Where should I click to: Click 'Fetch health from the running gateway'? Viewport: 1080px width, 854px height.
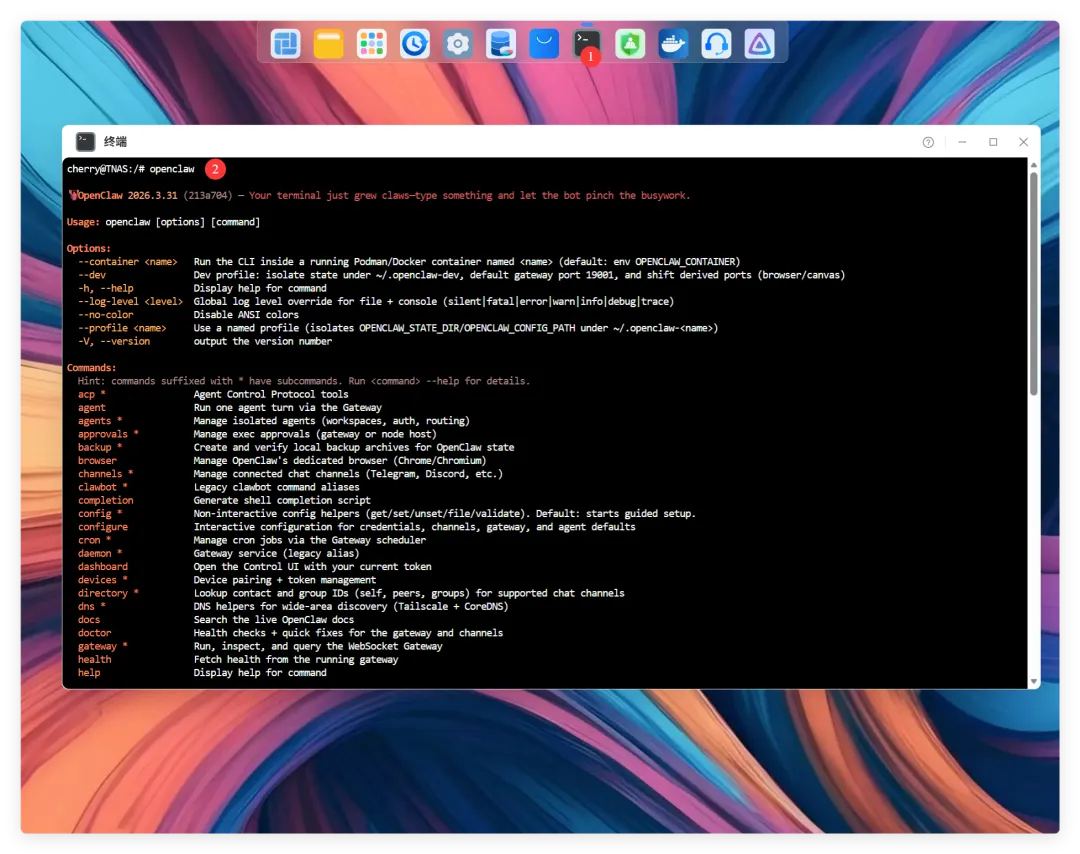tap(295, 659)
